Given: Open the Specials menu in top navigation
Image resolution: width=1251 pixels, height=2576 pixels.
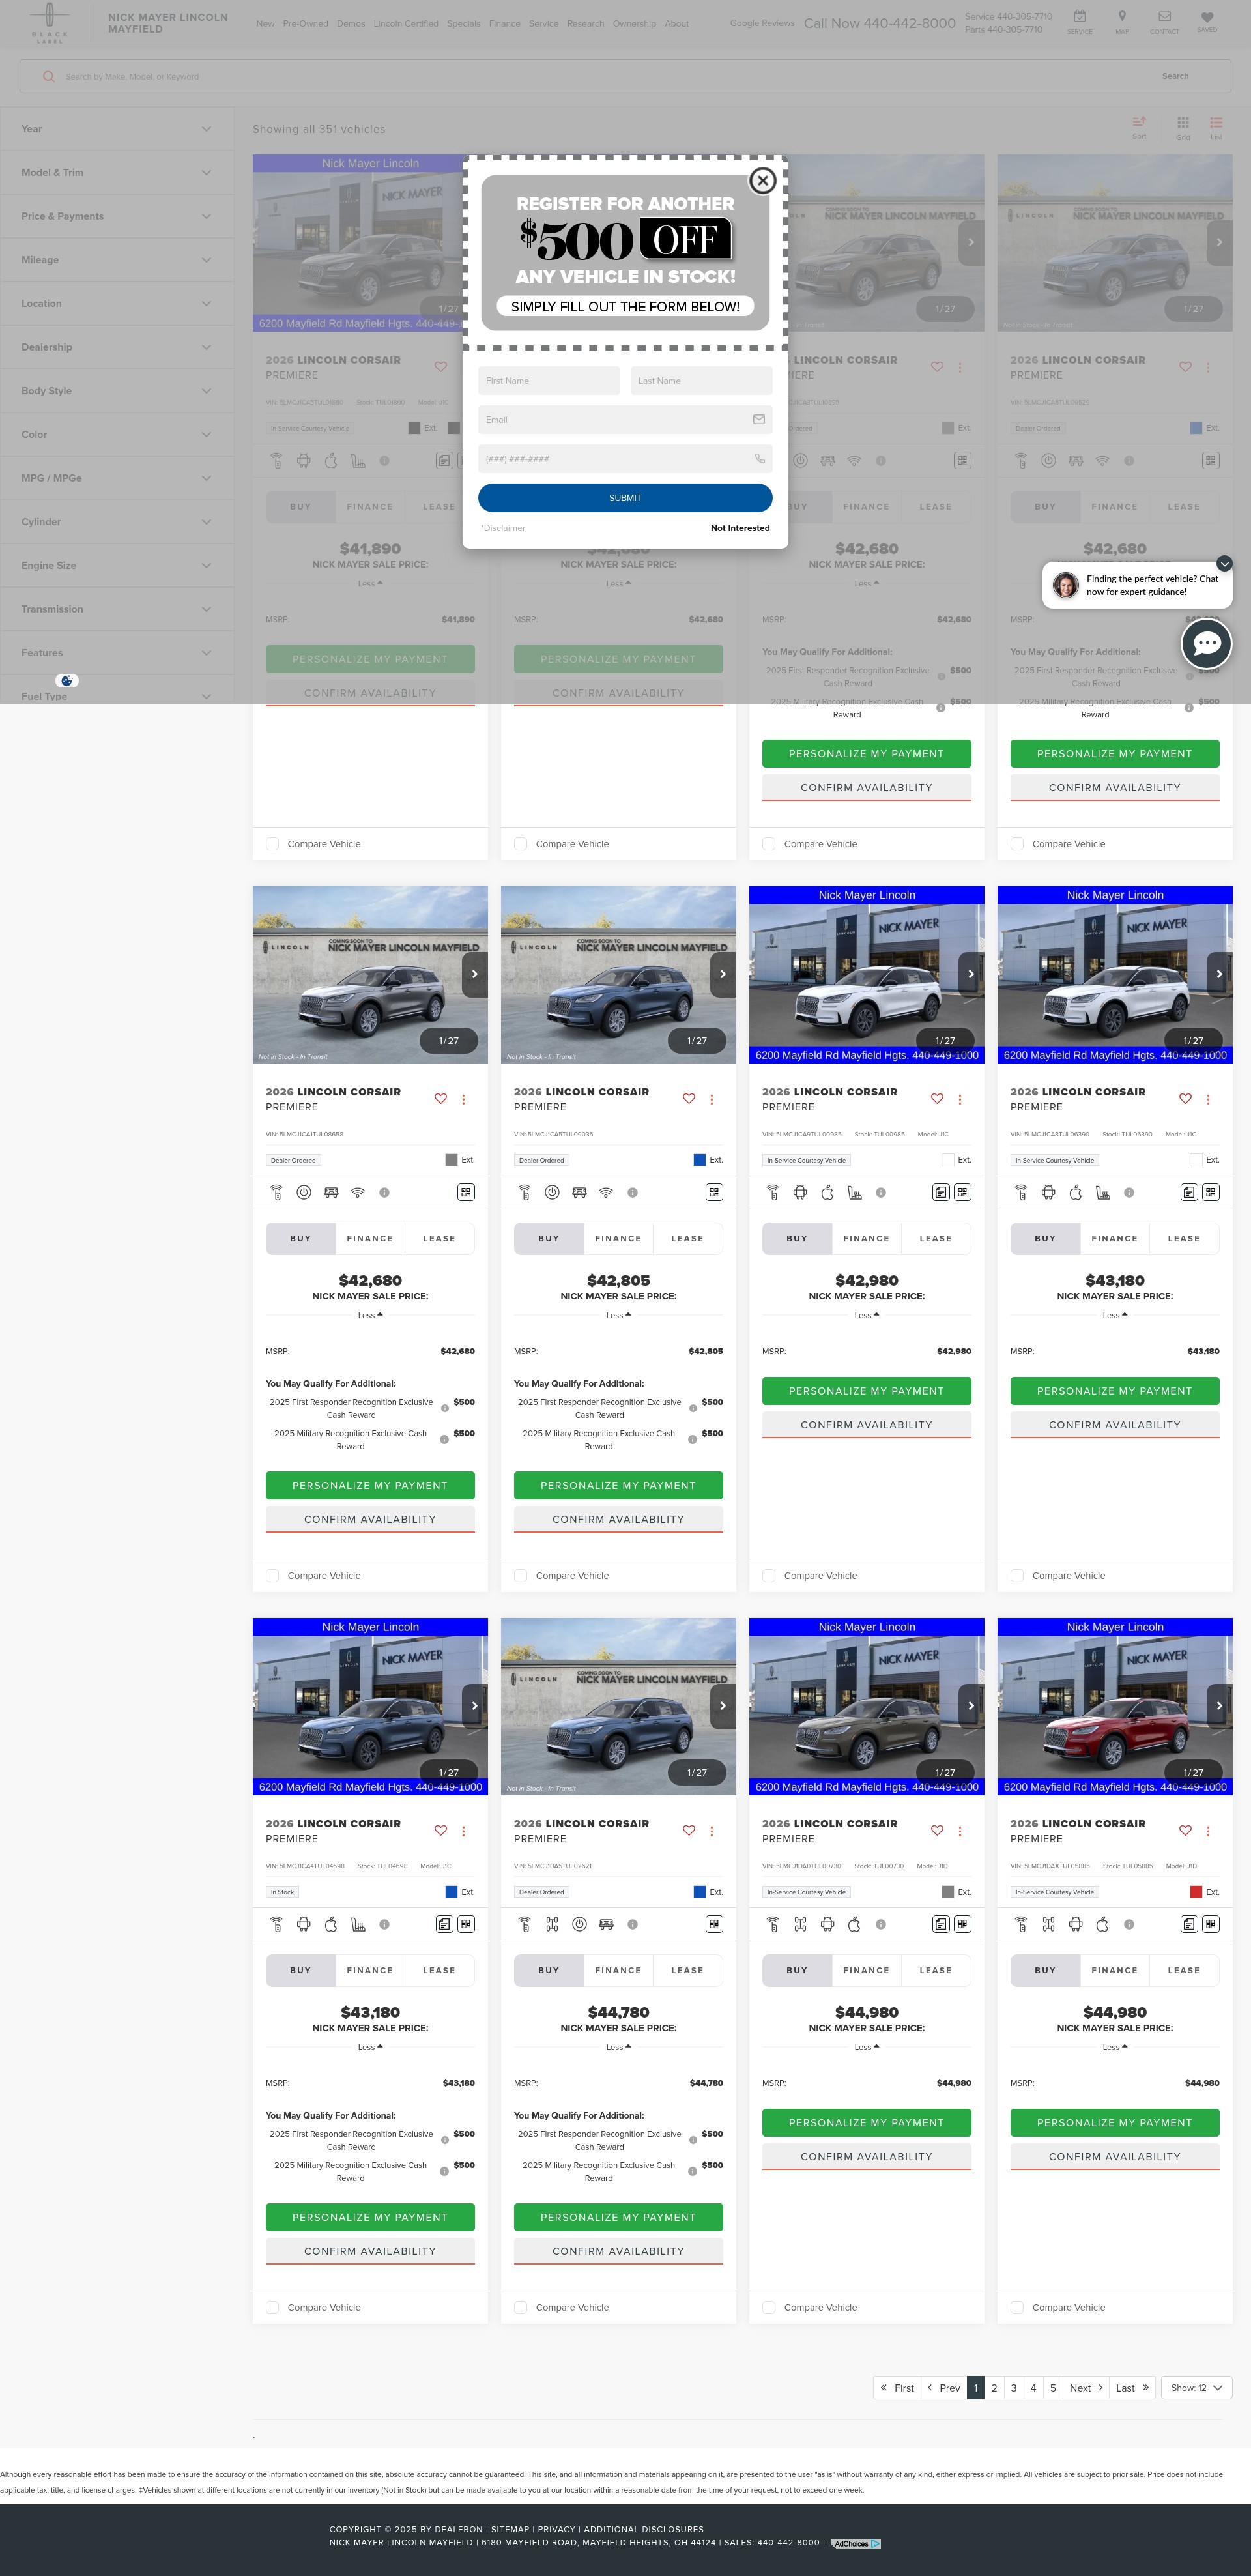Looking at the screenshot, I should coord(464,23).
